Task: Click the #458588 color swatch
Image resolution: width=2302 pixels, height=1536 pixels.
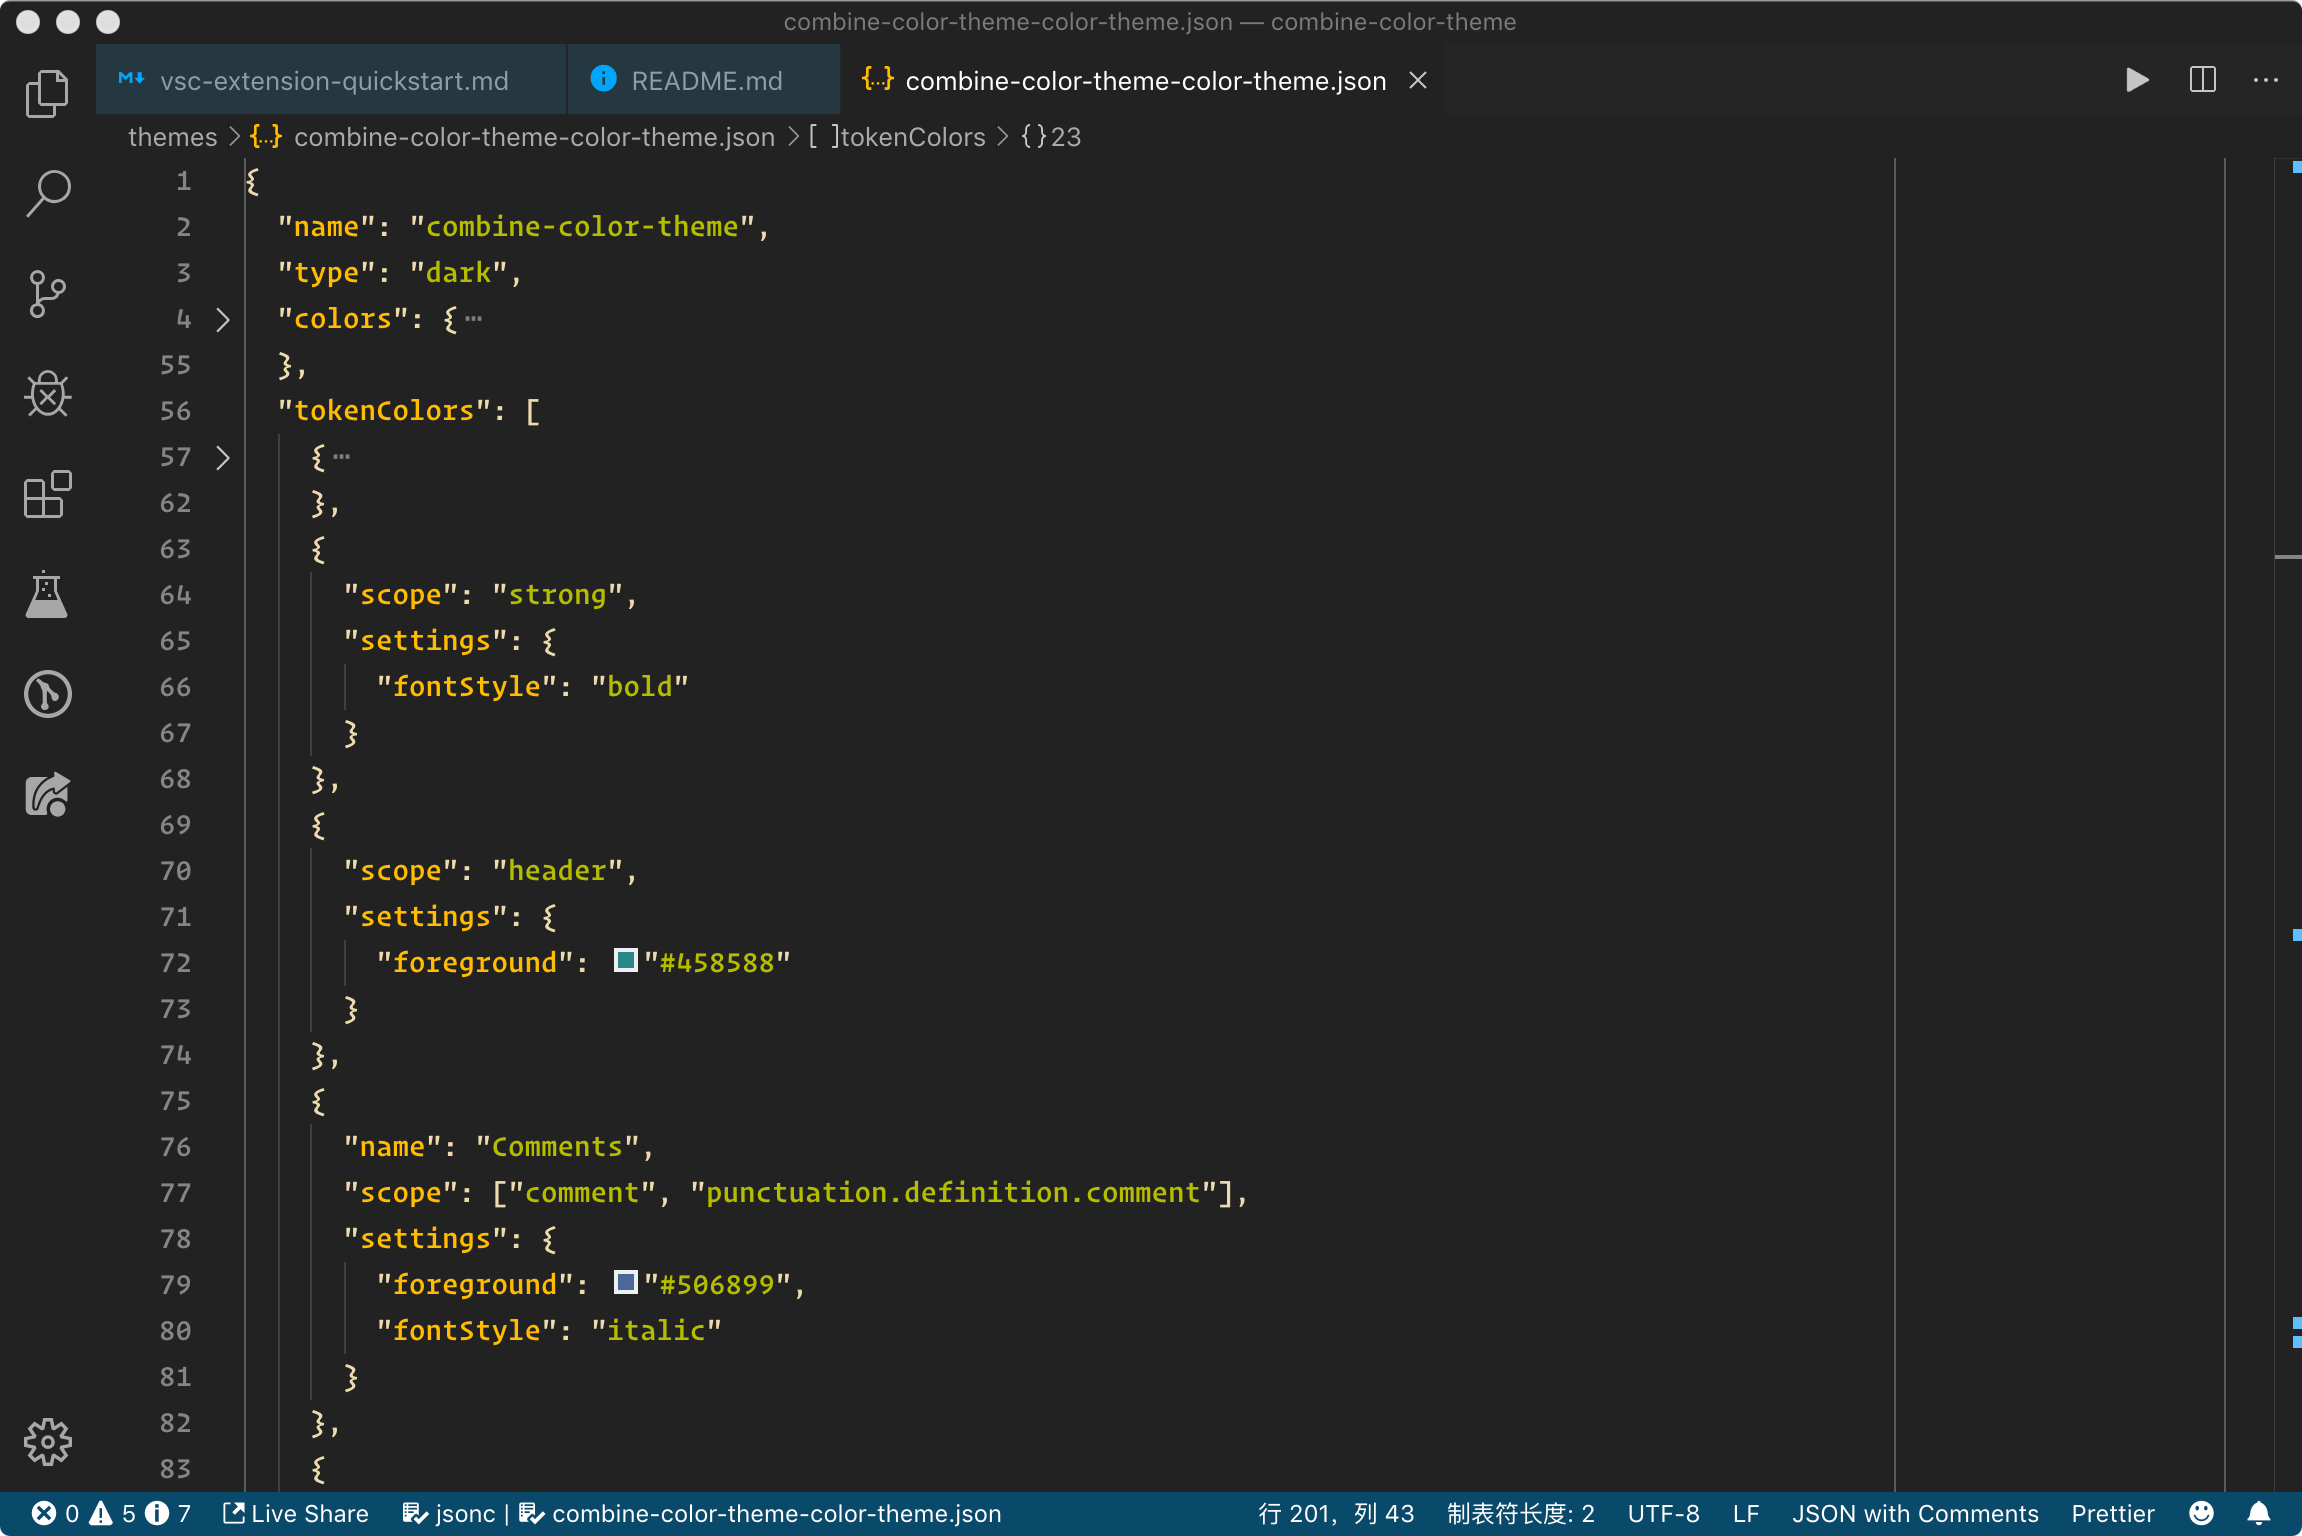Action: 626,961
